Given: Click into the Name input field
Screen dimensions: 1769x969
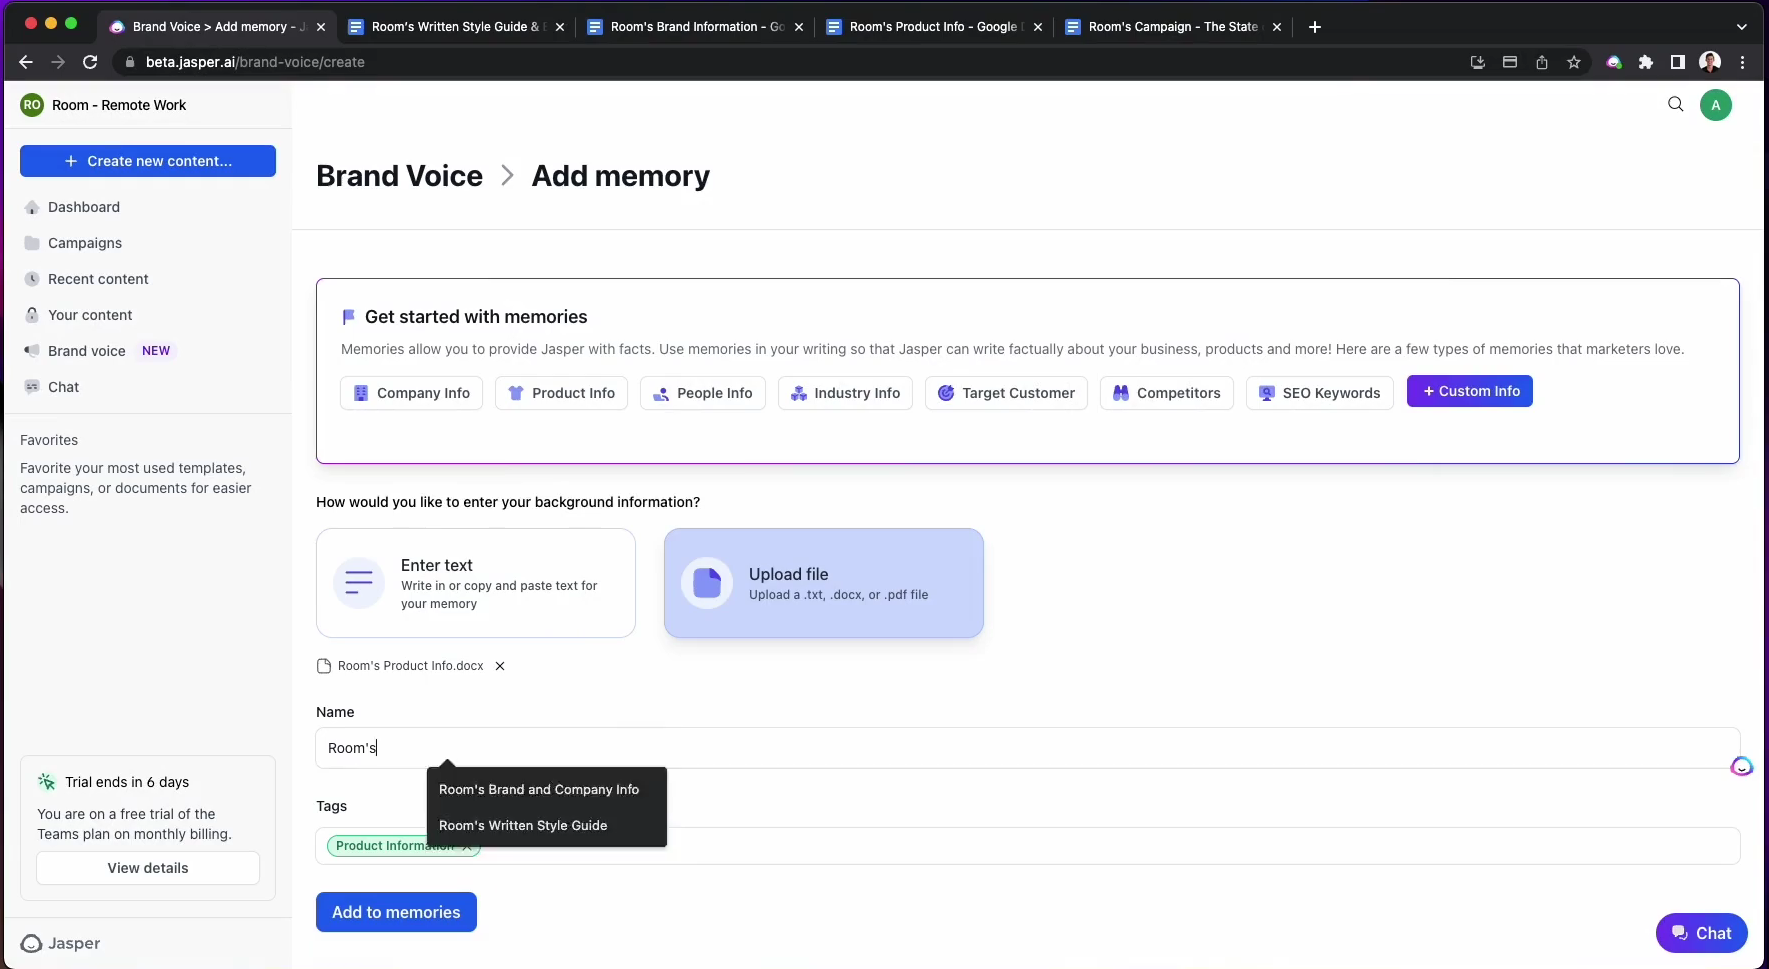Looking at the screenshot, I should (1028, 748).
